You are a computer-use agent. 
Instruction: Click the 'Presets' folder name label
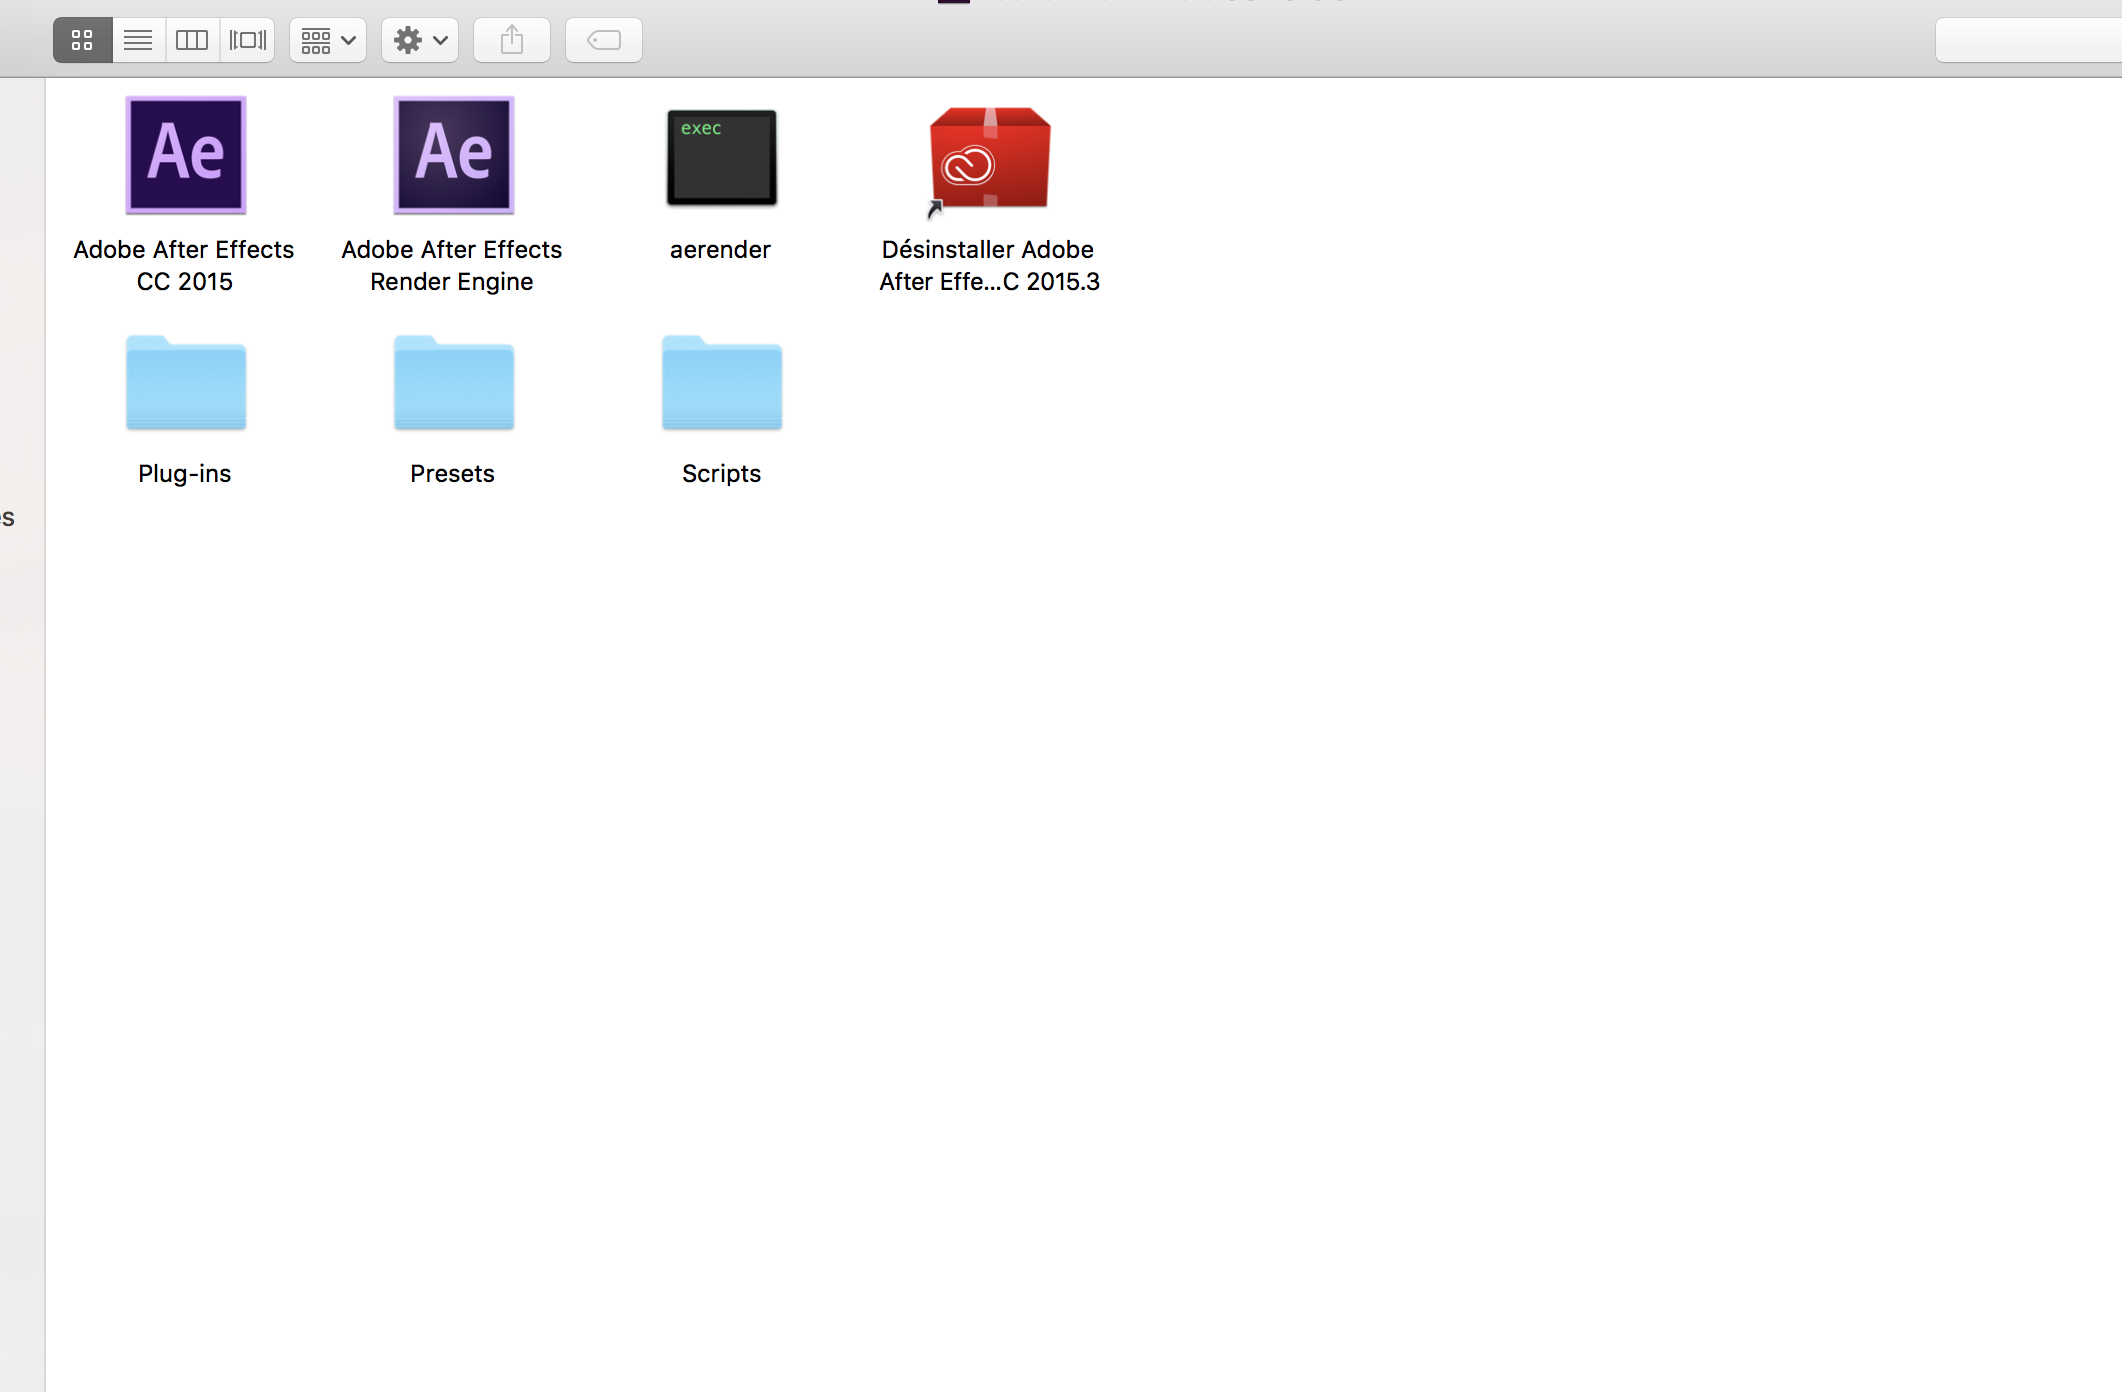point(452,474)
